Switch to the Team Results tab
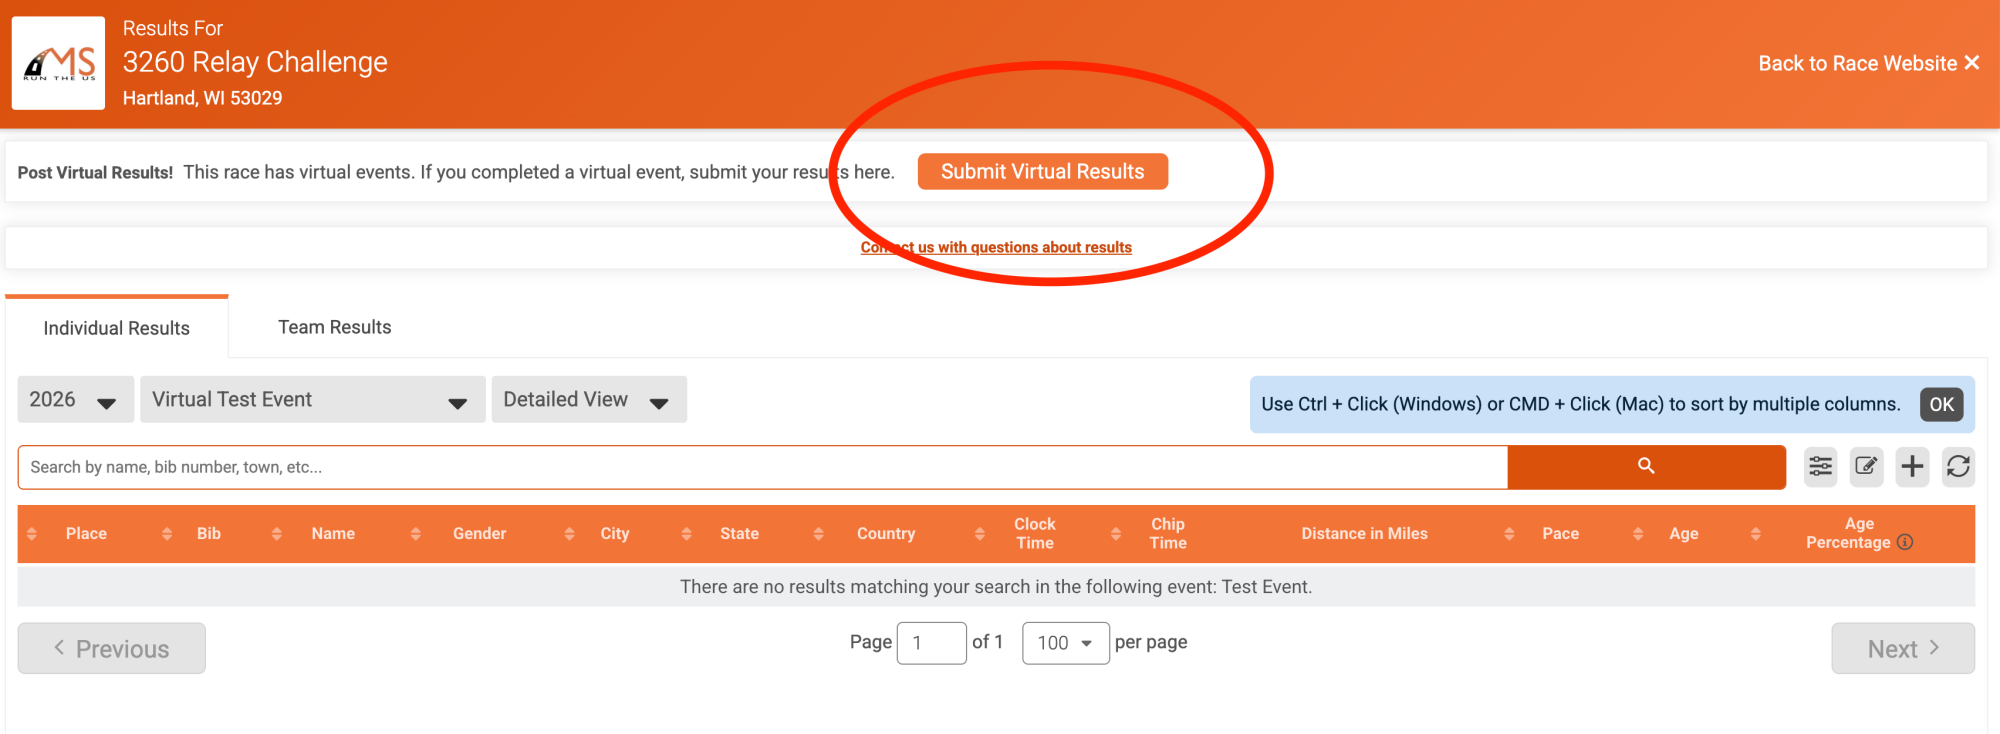Viewport: 2000px width, 734px height. (x=334, y=327)
